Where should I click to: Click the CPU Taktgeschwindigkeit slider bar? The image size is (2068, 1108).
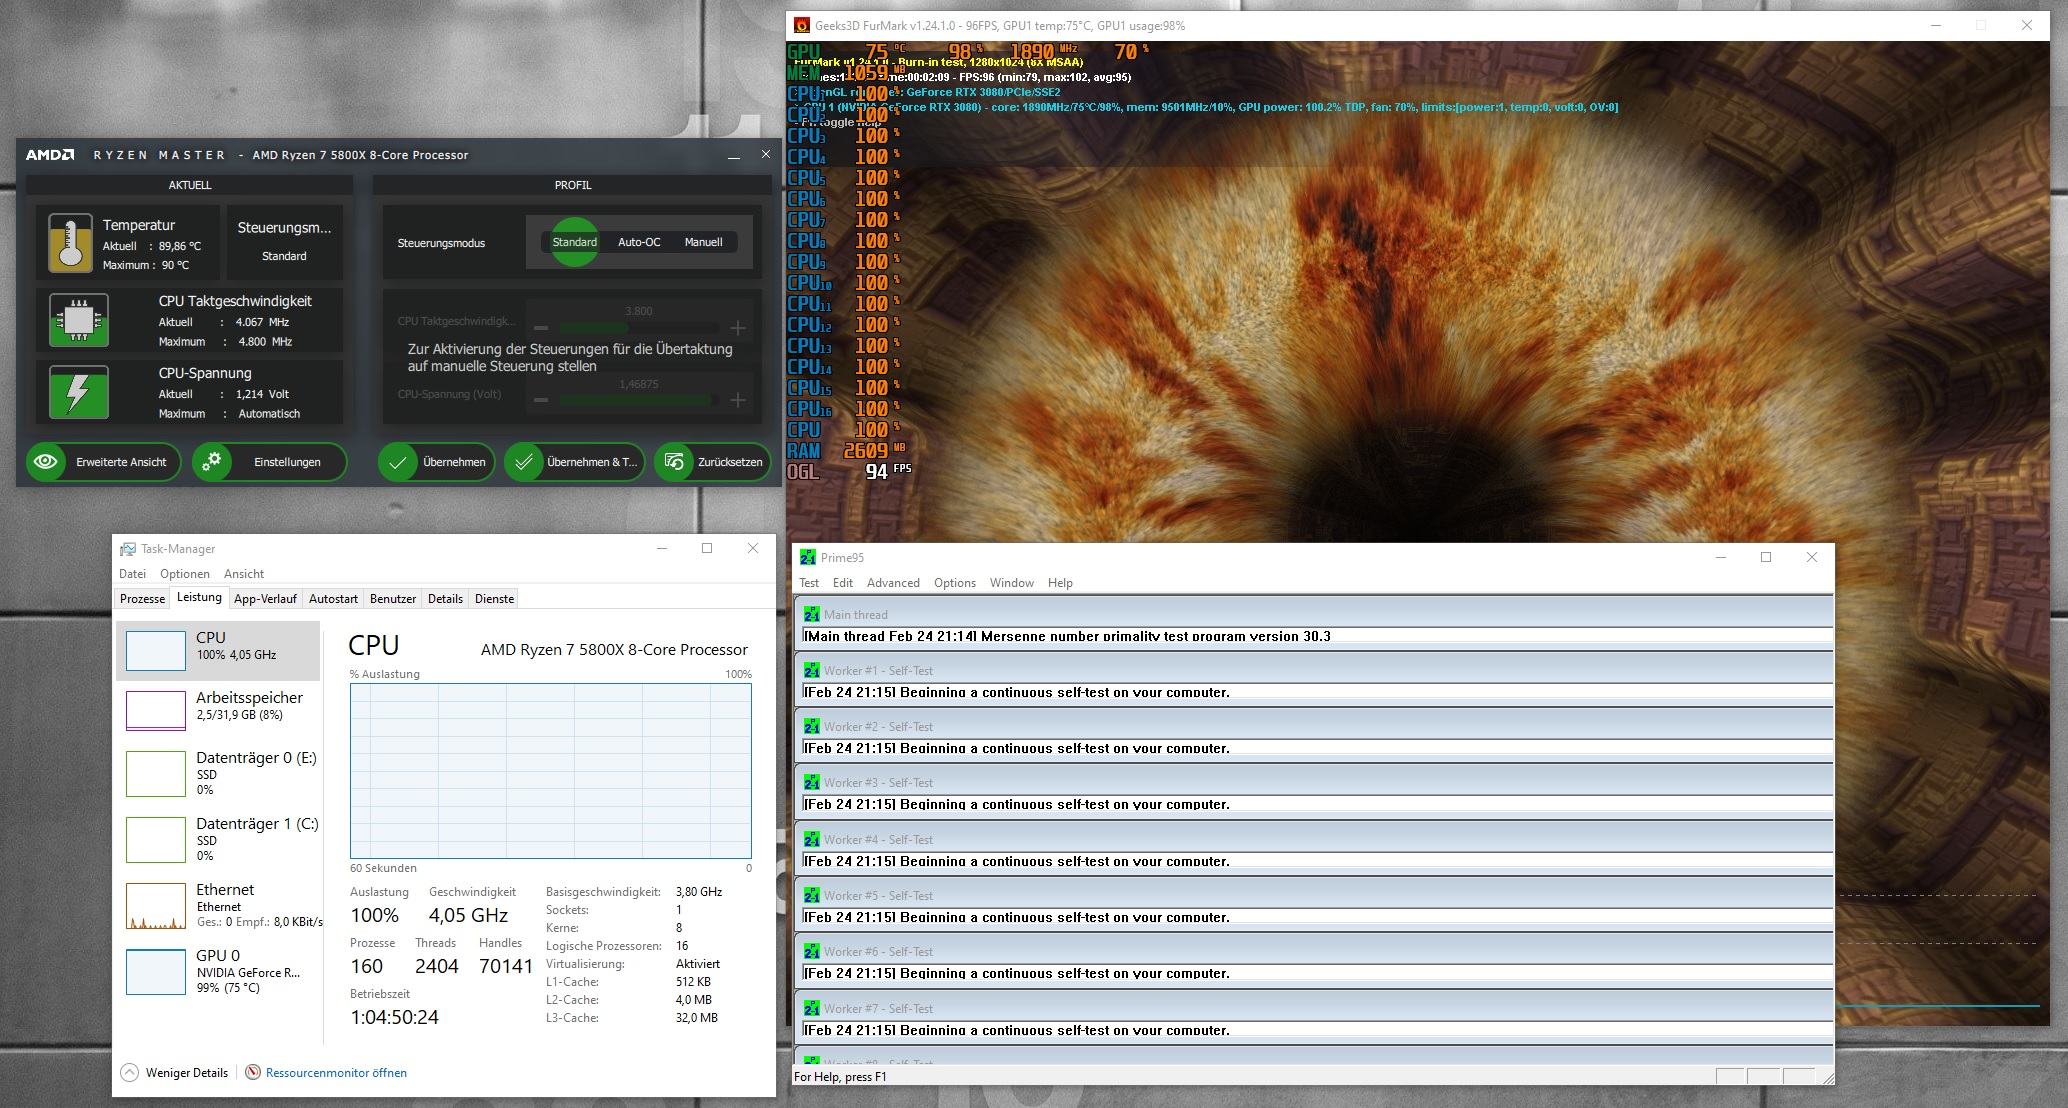coord(638,328)
